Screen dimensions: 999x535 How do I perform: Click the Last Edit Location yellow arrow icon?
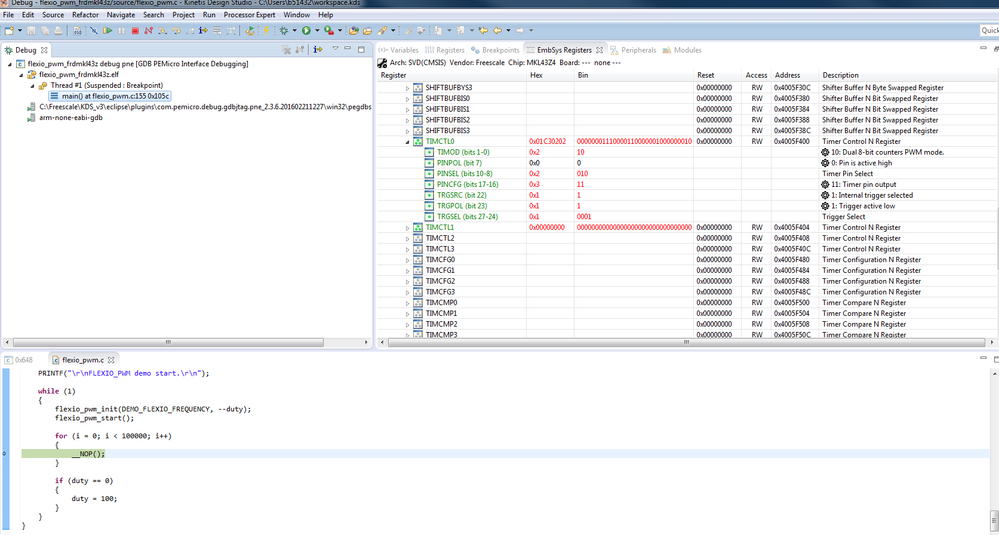pyautogui.click(x=483, y=31)
